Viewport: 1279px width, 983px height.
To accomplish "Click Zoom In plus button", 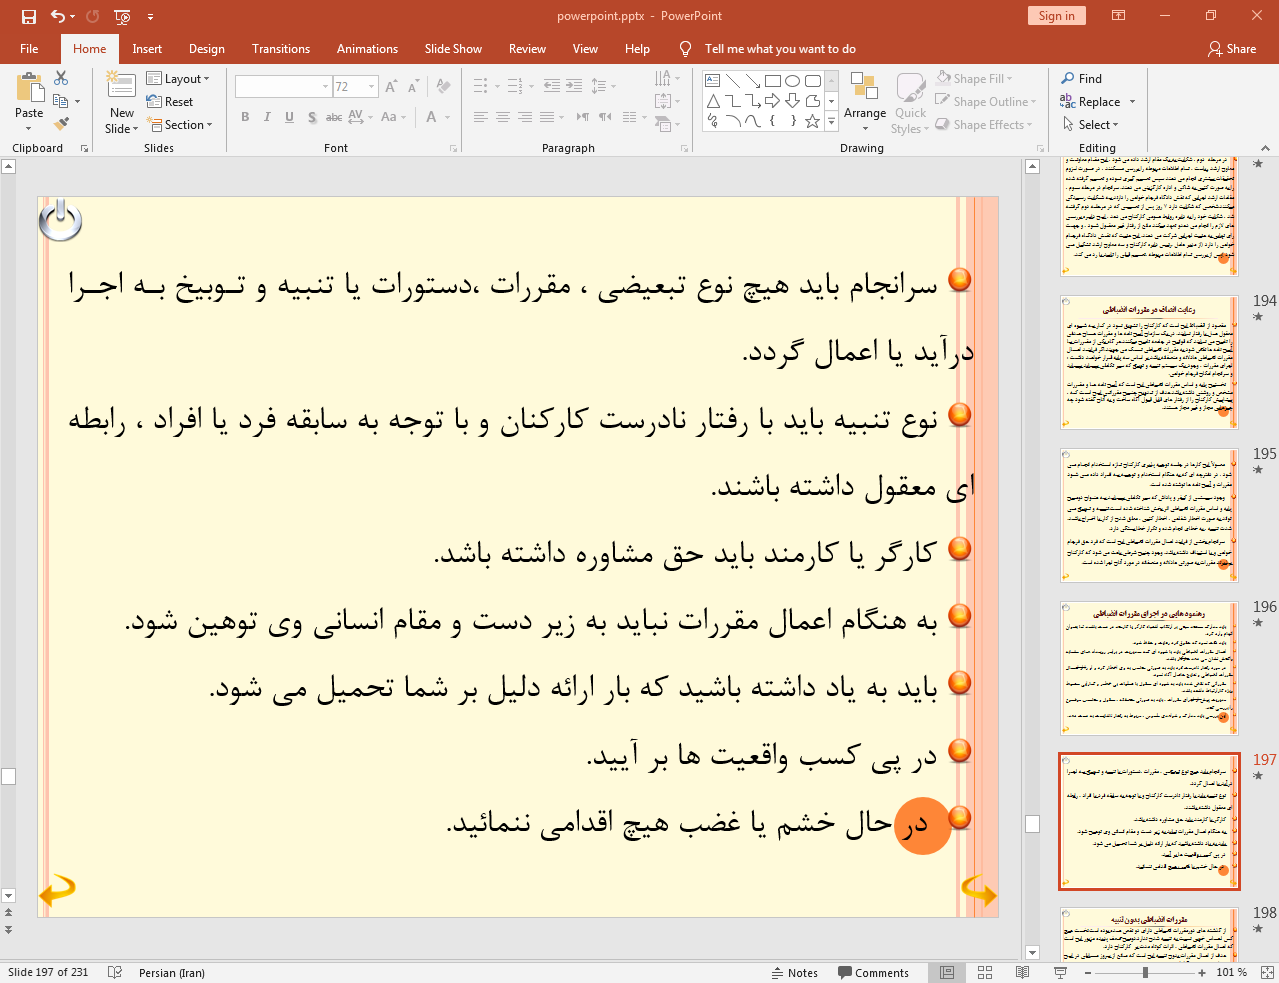I will (x=1202, y=972).
